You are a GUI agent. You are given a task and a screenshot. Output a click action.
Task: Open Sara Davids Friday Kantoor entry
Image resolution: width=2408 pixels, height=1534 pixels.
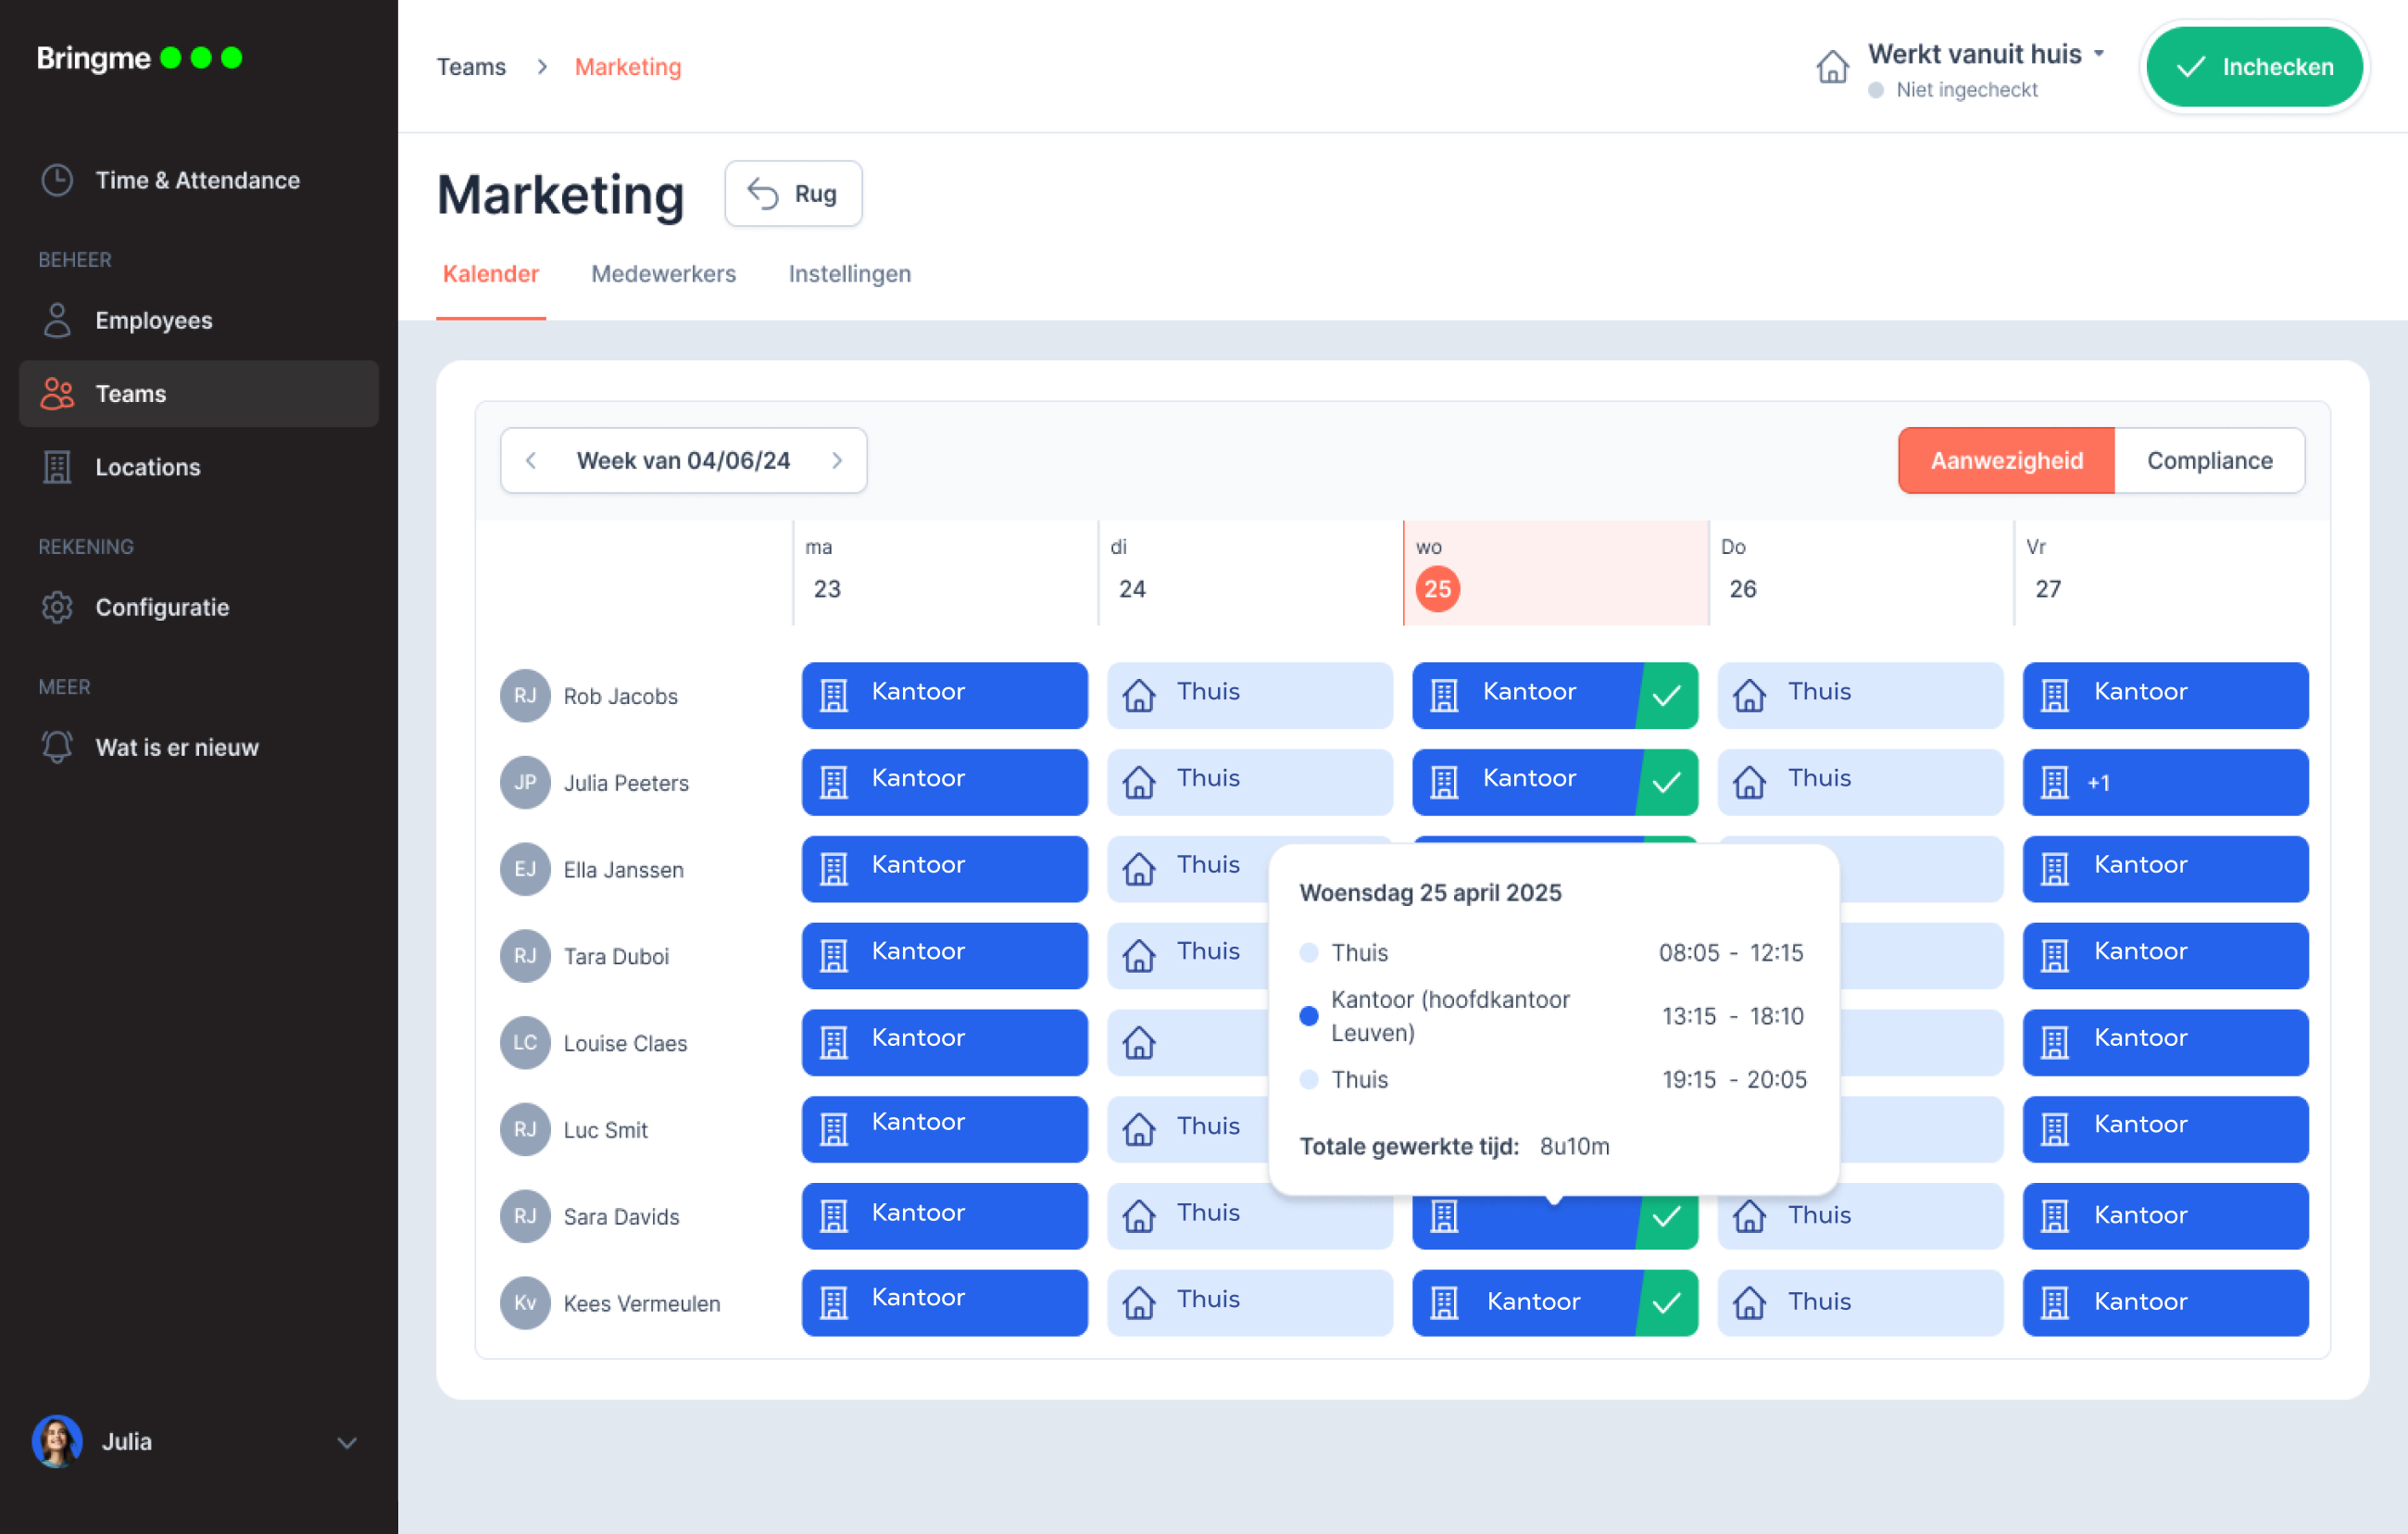2166,1216
